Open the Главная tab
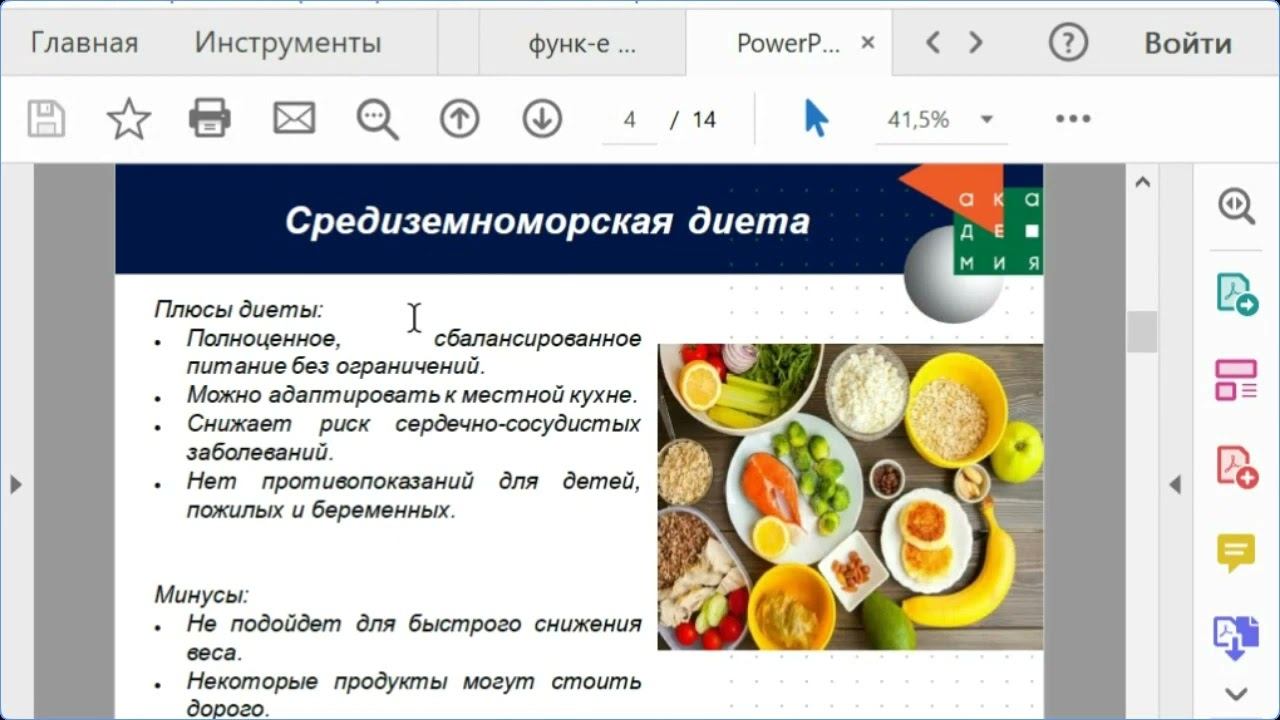The width and height of the screenshot is (1280, 720). point(84,43)
